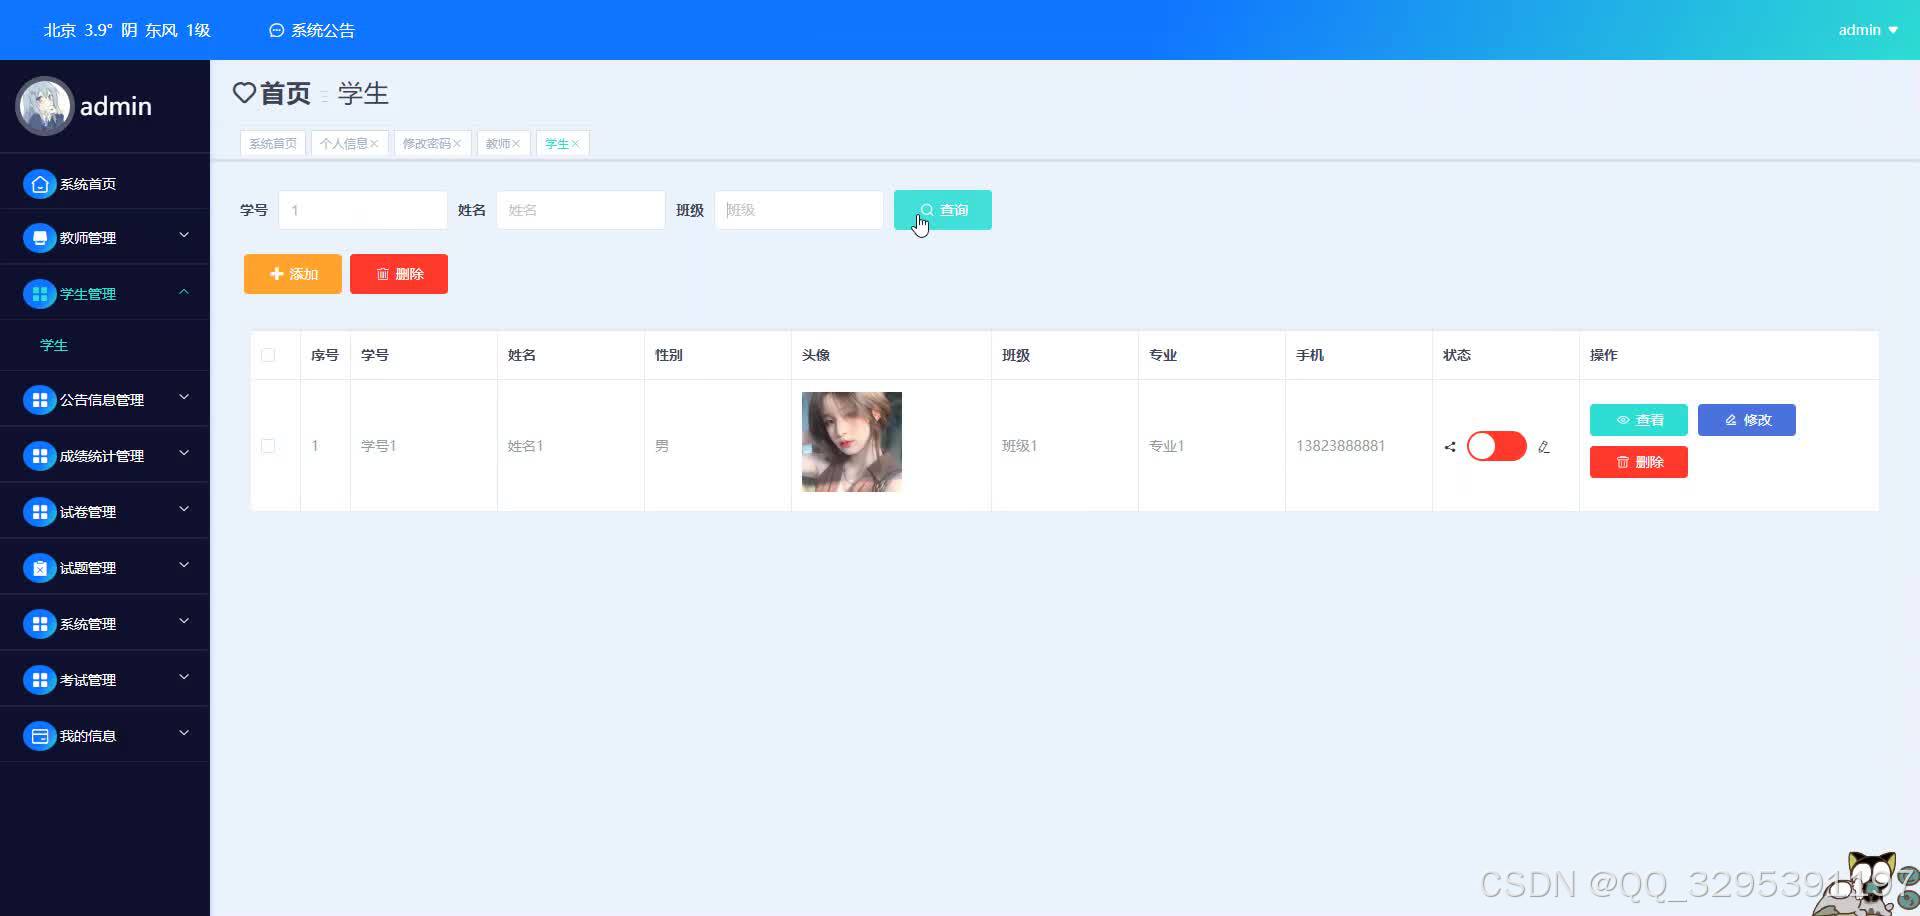This screenshot has width=1920, height=916.
Task: Toggle the student status switch off
Action: pos(1495,446)
